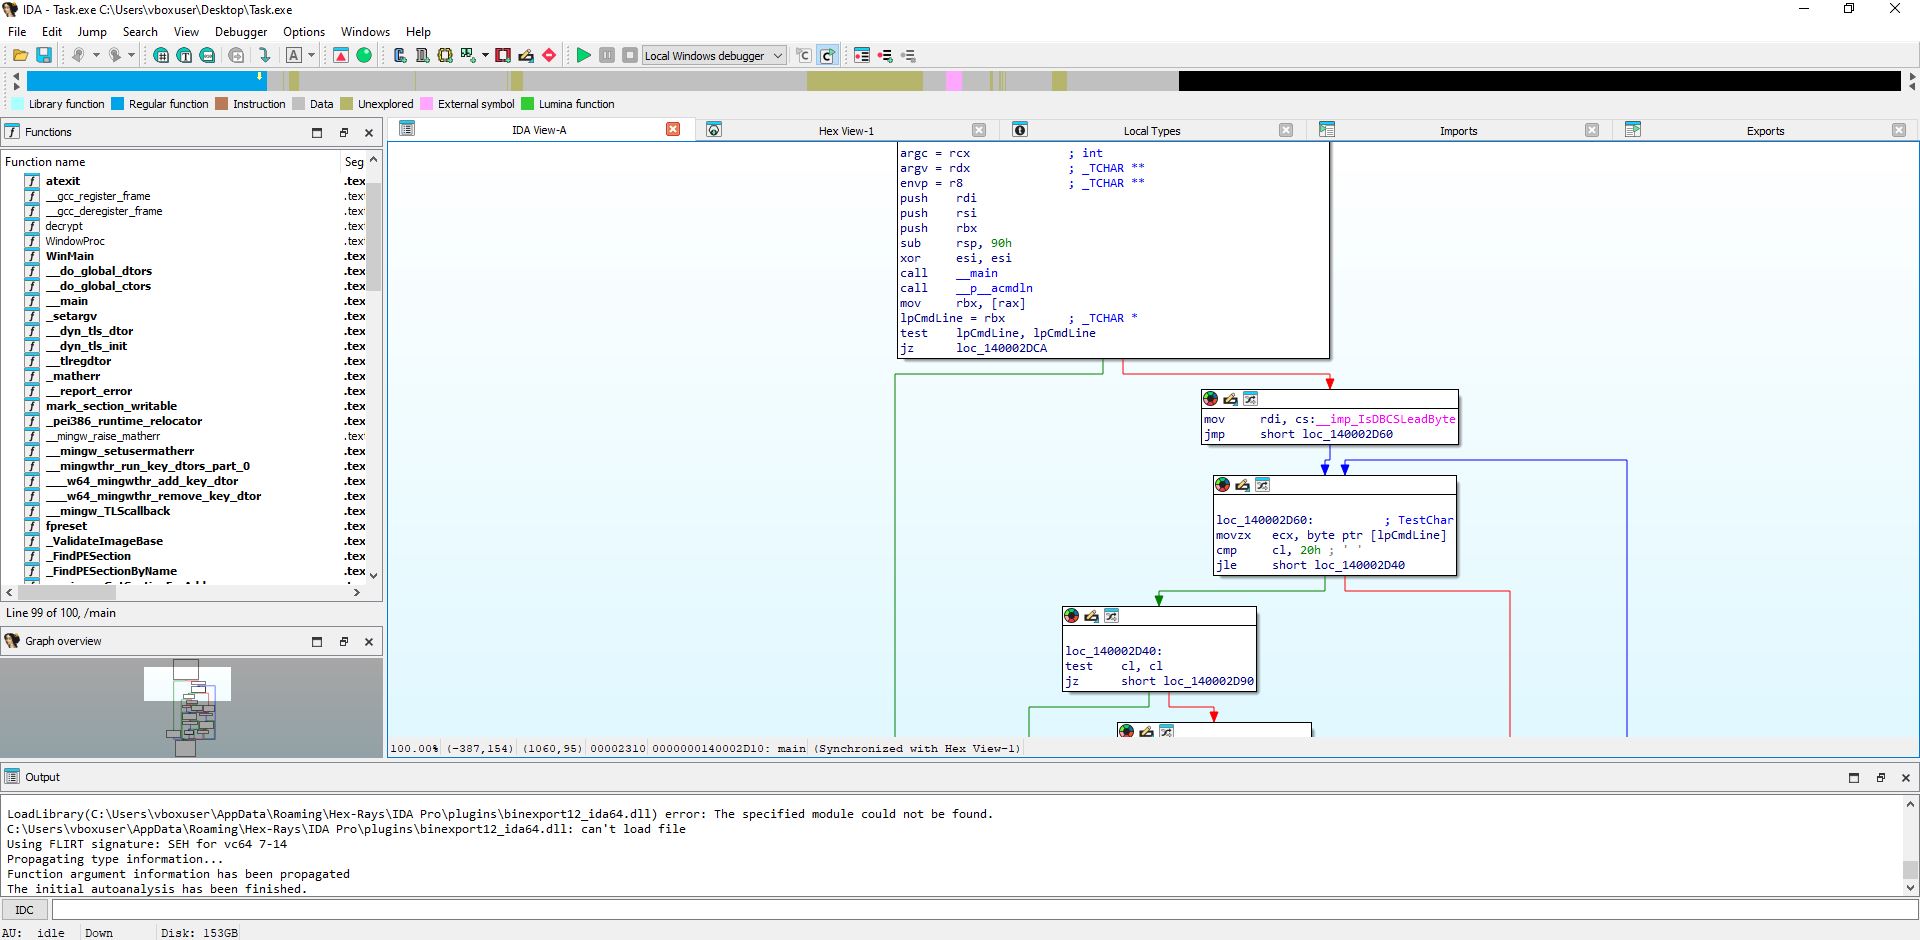This screenshot has height=940, width=1920.
Task: Save the database with the floppy disk icon
Action: [44, 55]
